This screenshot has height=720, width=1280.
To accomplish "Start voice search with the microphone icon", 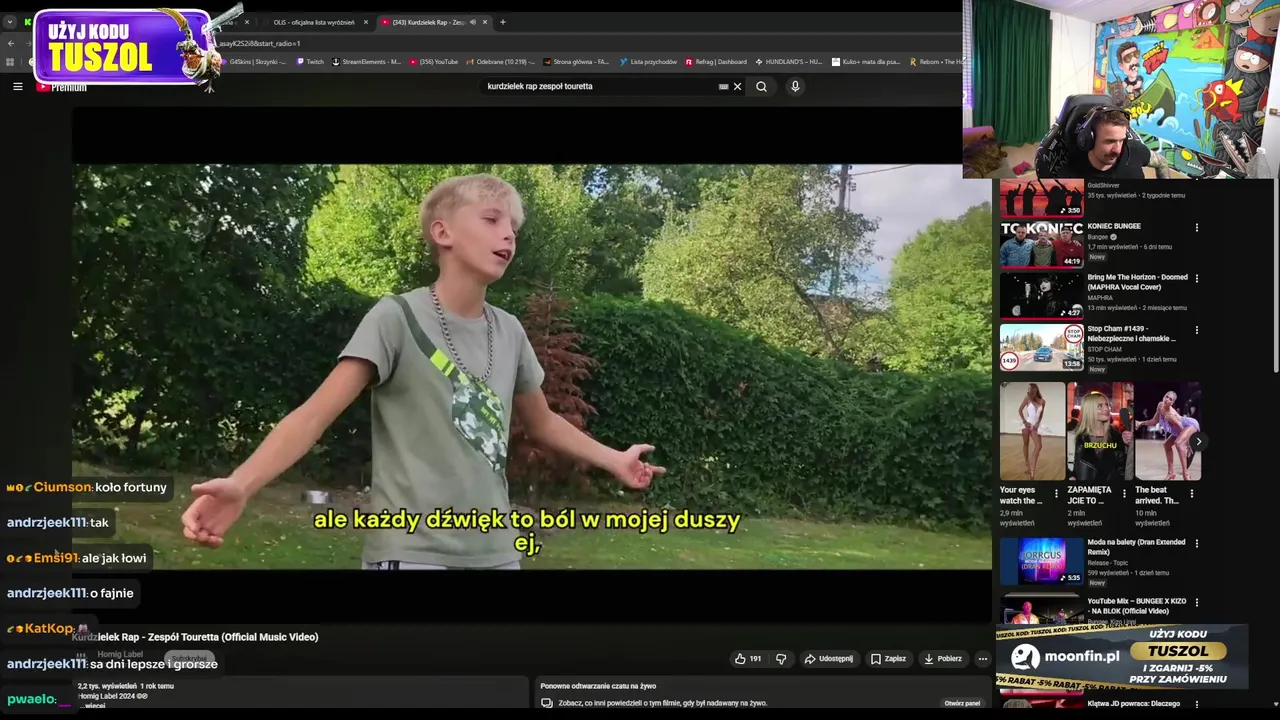I will (795, 86).
